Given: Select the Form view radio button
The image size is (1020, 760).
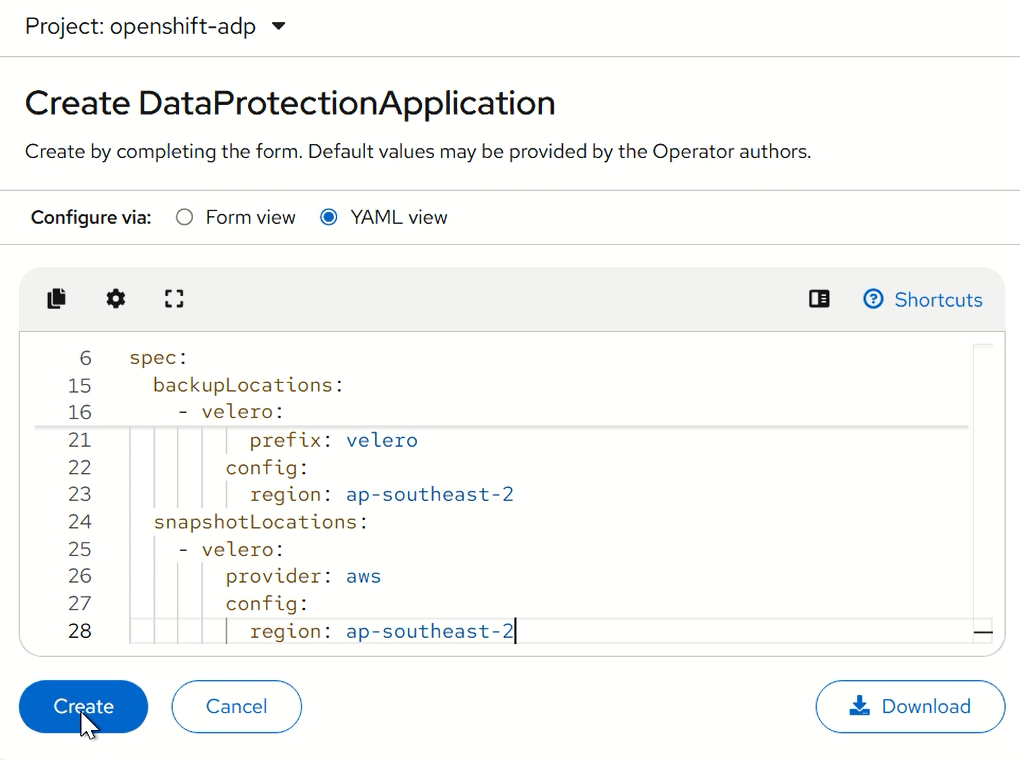Looking at the screenshot, I should tap(185, 217).
